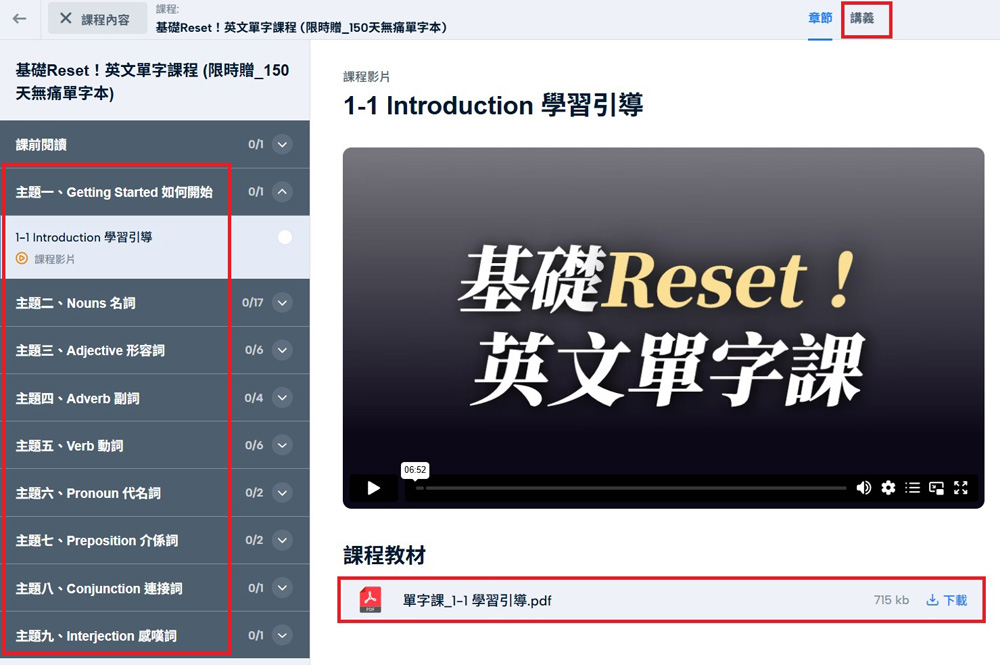
Task: Expand 主題六 Pronoun 代名詞 chevron
Action: click(283, 493)
